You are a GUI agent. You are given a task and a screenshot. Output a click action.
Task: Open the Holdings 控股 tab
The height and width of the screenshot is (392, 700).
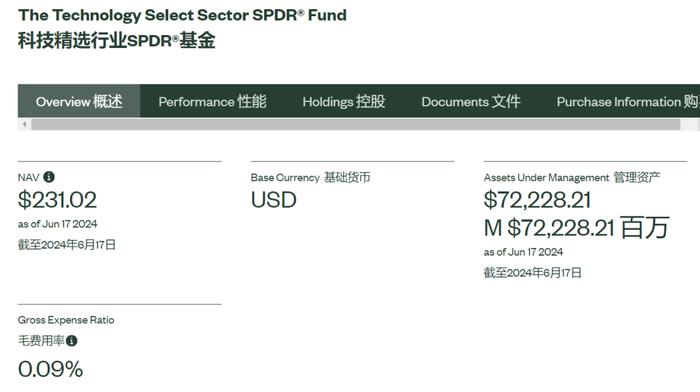[x=344, y=101]
